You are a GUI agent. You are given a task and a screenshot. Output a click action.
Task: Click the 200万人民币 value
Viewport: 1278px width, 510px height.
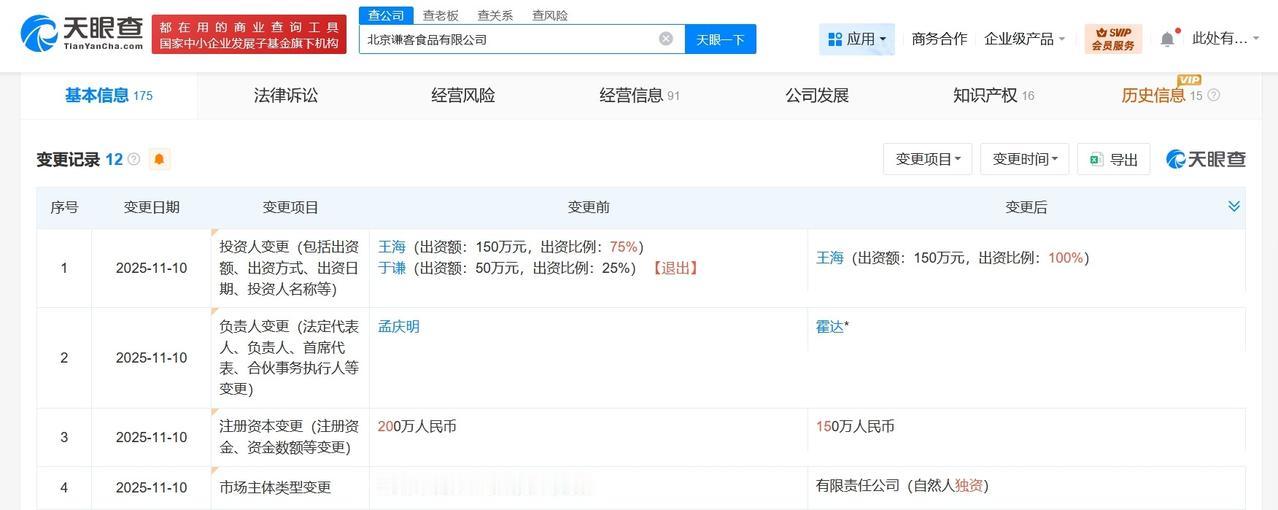[x=417, y=427]
